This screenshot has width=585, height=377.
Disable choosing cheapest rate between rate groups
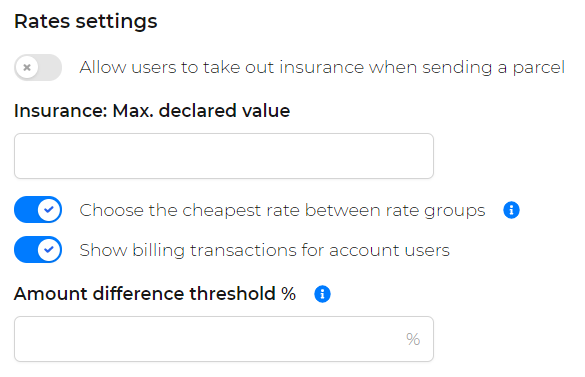click(x=38, y=210)
